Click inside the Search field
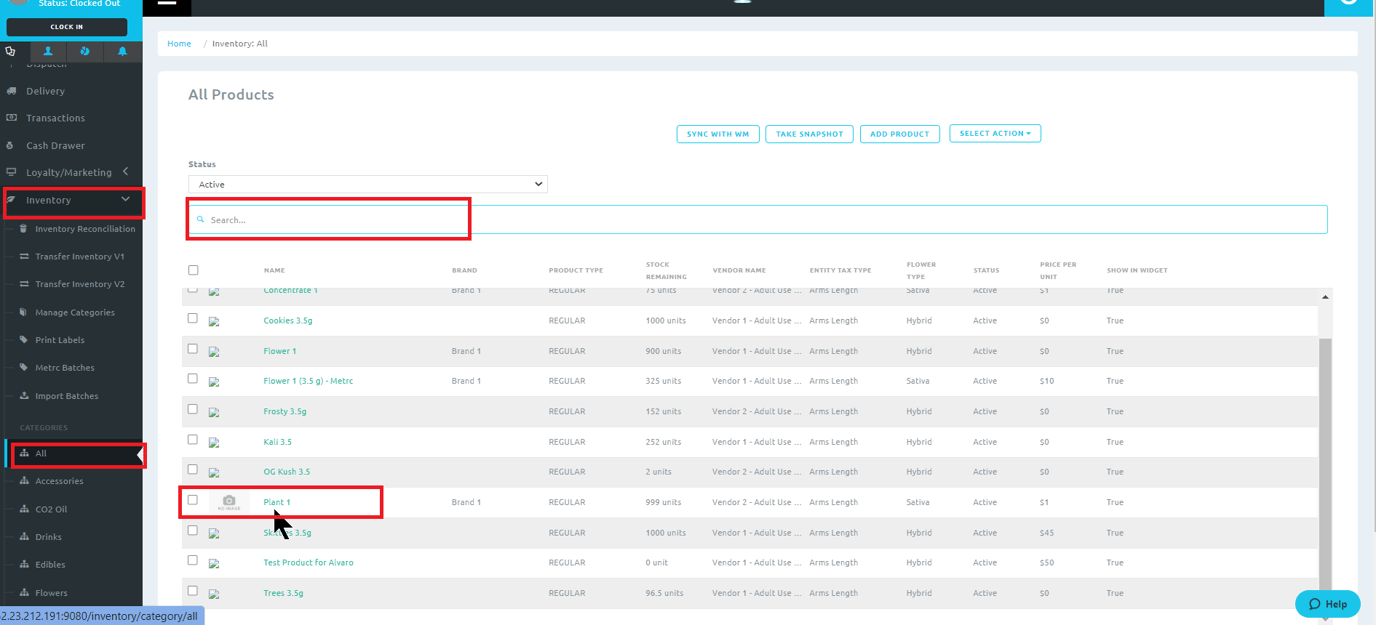Viewport: 1376px width, 625px height. [x=327, y=218]
